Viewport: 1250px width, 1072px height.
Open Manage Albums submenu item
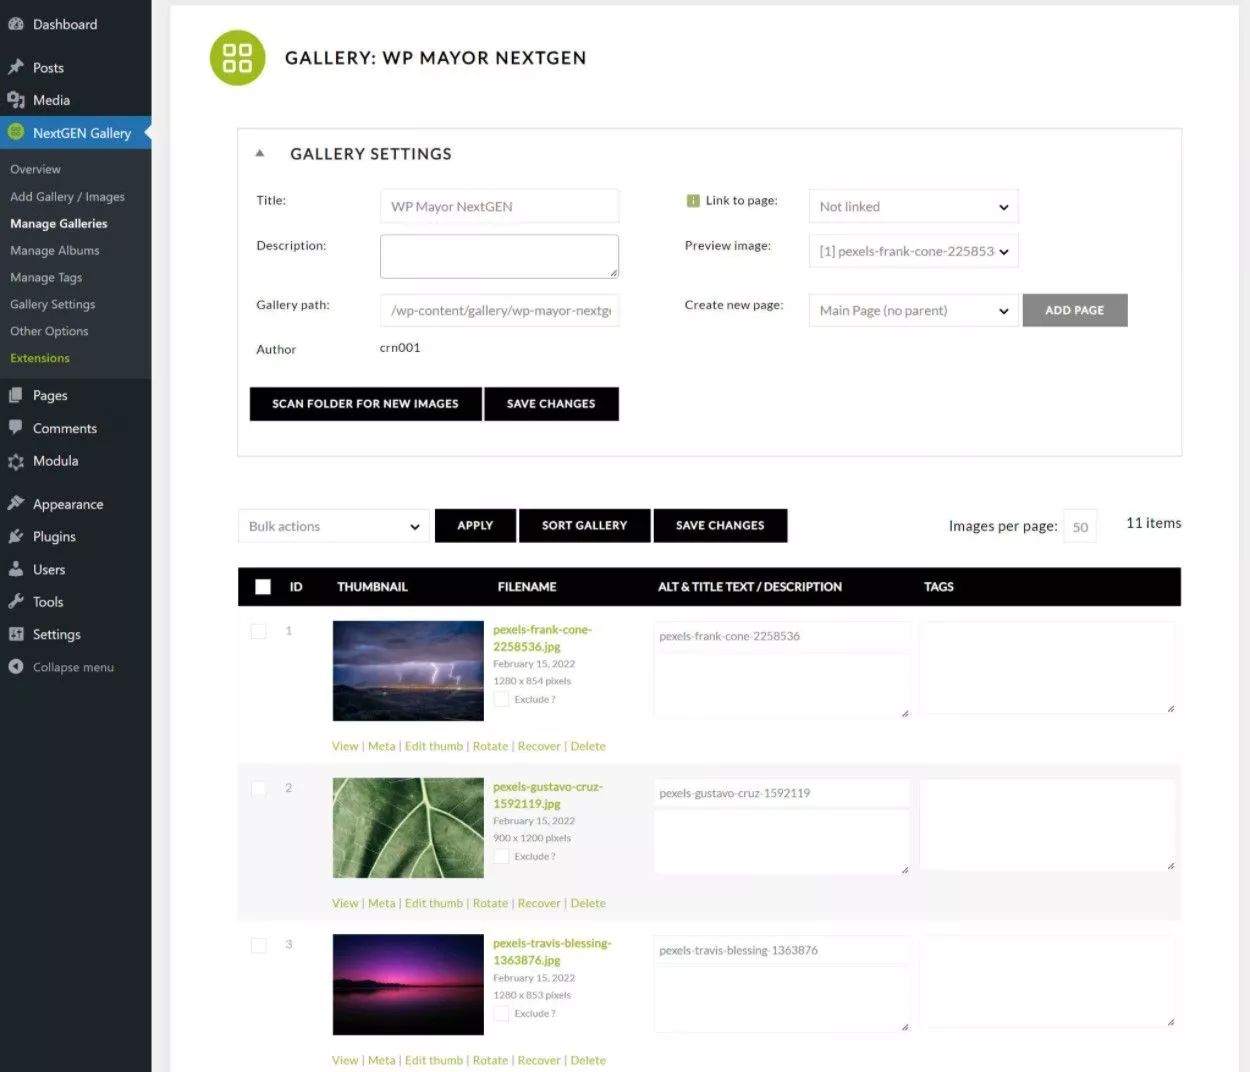click(x=55, y=251)
